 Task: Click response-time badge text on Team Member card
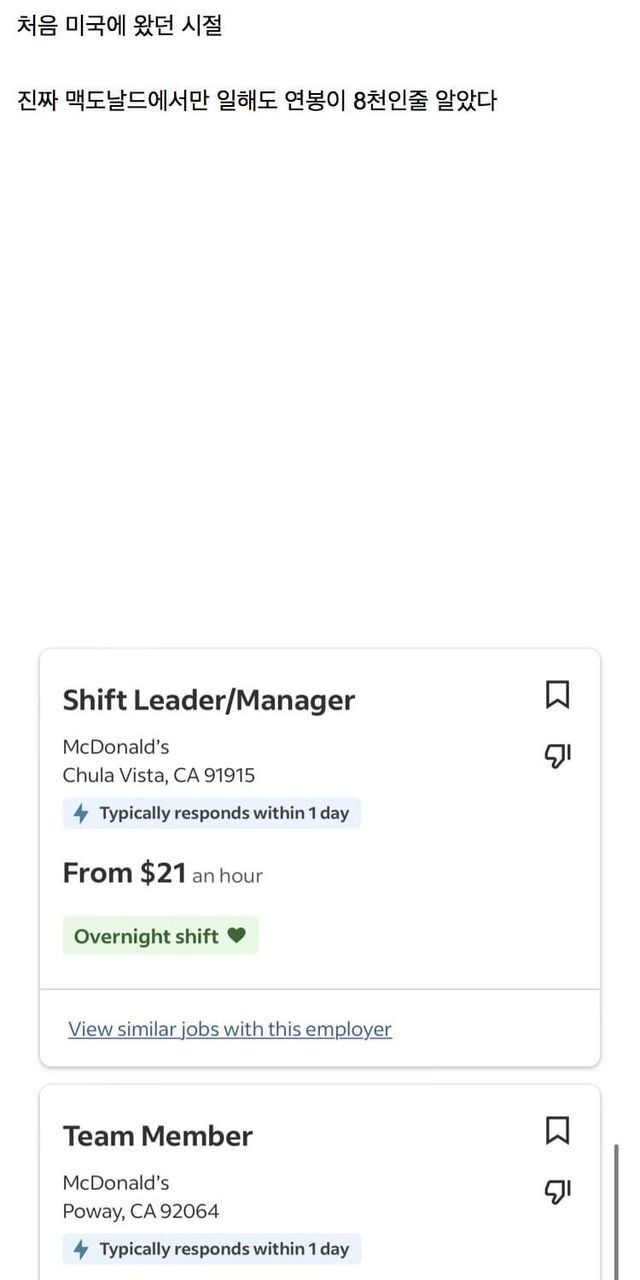click(224, 1249)
